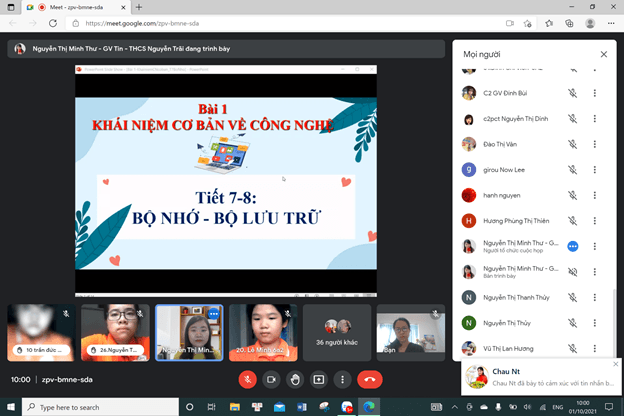Open more options for the meeting host row
The image size is (624, 416).
[595, 246]
